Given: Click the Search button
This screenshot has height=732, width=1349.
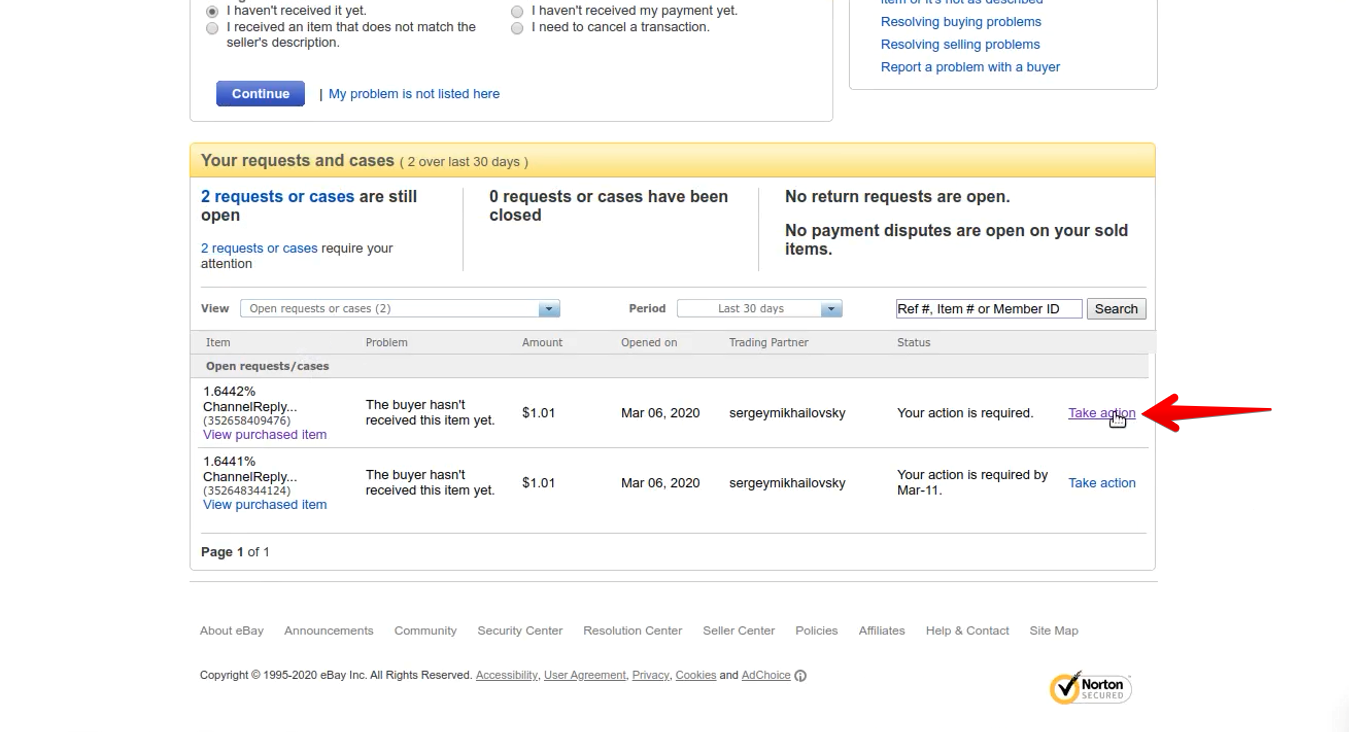Looking at the screenshot, I should click(x=1116, y=309).
